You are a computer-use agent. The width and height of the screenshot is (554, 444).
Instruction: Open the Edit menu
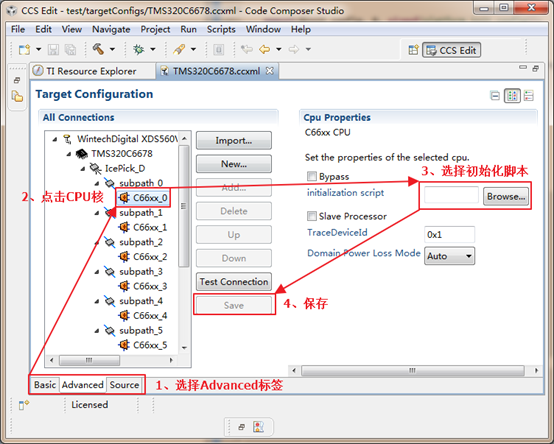[x=43, y=29]
